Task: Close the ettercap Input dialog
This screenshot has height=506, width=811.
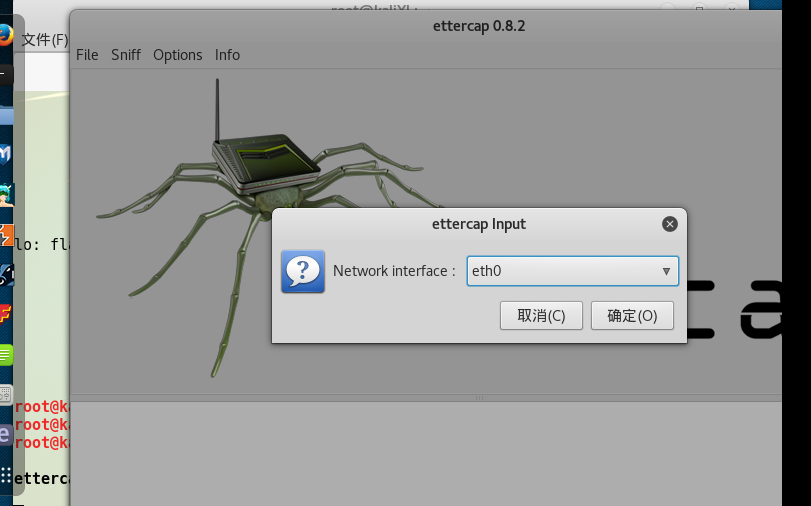Action: pyautogui.click(x=670, y=224)
